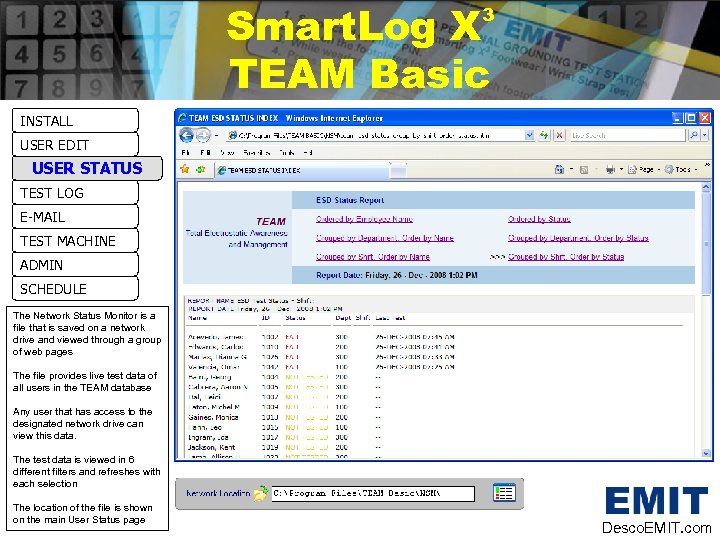The width and height of the screenshot is (720, 540).
Task: Open Grouped by Shift, Order by Status link
Action: [566, 257]
